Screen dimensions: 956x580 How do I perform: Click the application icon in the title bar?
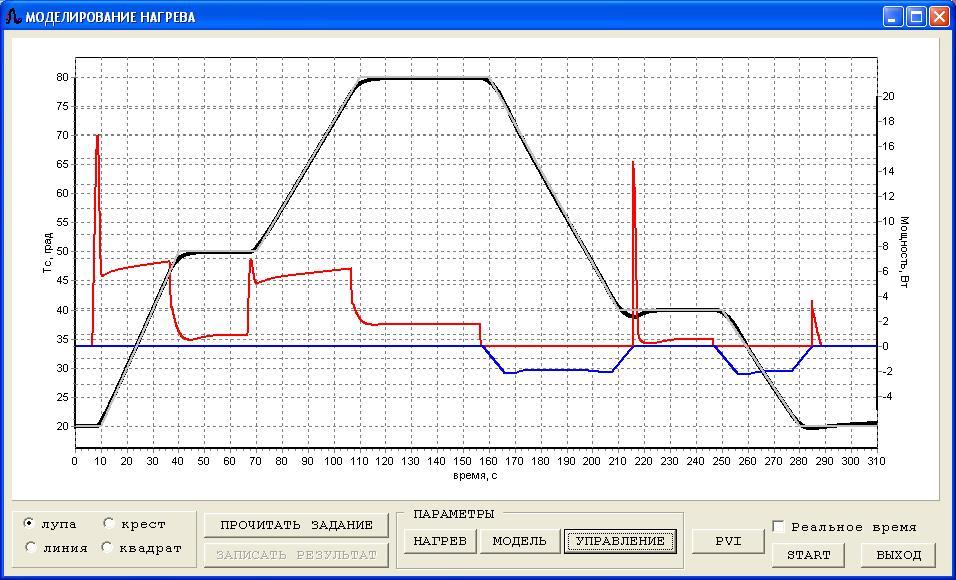pyautogui.click(x=13, y=17)
